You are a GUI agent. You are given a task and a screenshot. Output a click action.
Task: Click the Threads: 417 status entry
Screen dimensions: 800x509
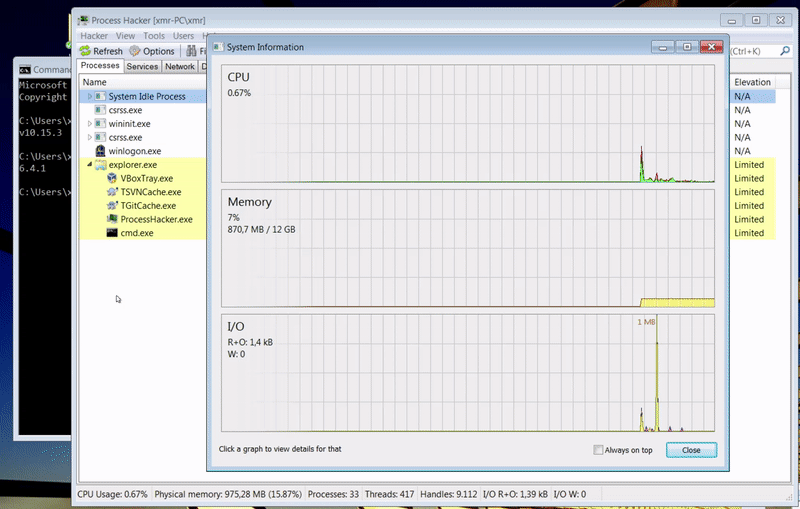(x=389, y=494)
